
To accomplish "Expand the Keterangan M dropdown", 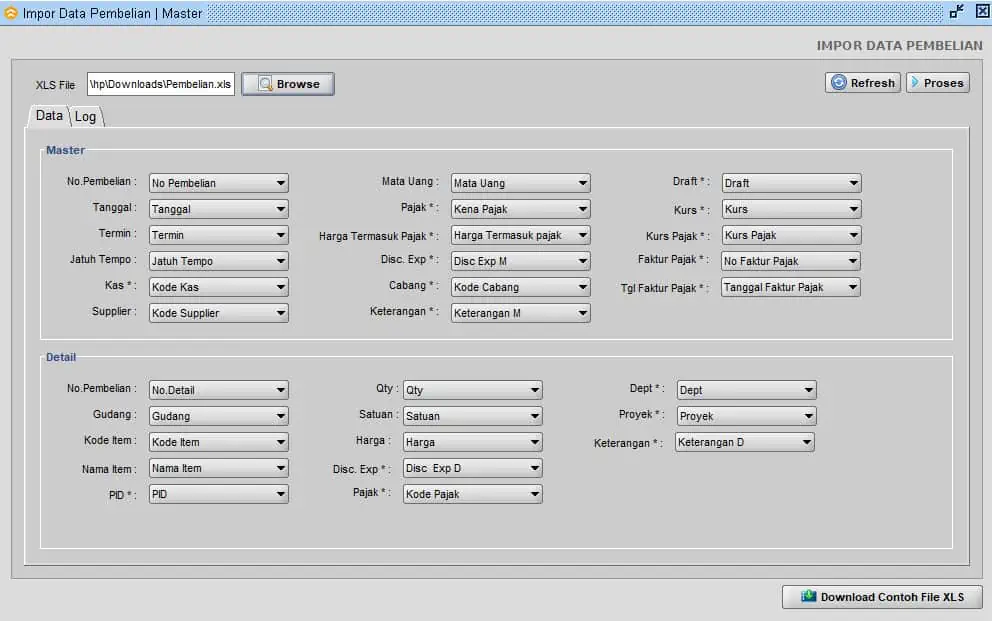I will pyautogui.click(x=521, y=313).
